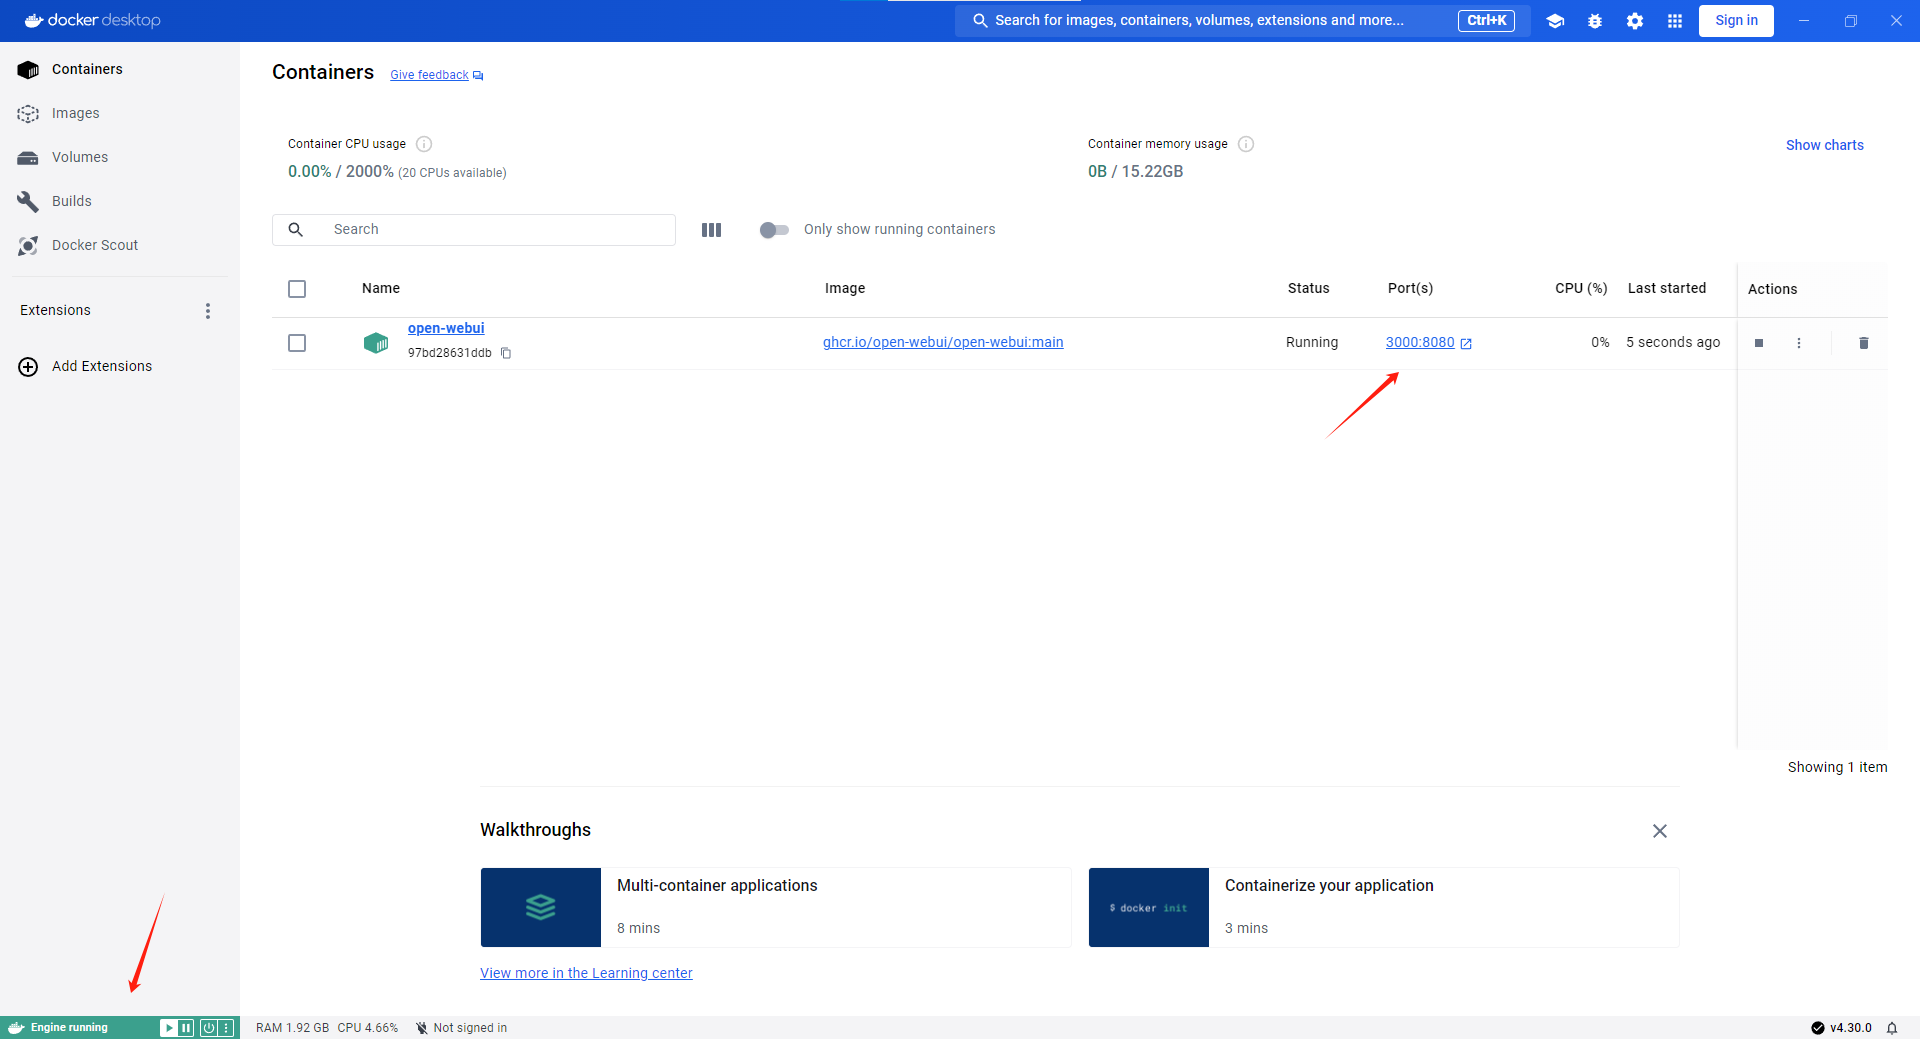Image resolution: width=1920 pixels, height=1039 pixels.
Task: Tick the select-all containers checkbox
Action: tap(297, 289)
